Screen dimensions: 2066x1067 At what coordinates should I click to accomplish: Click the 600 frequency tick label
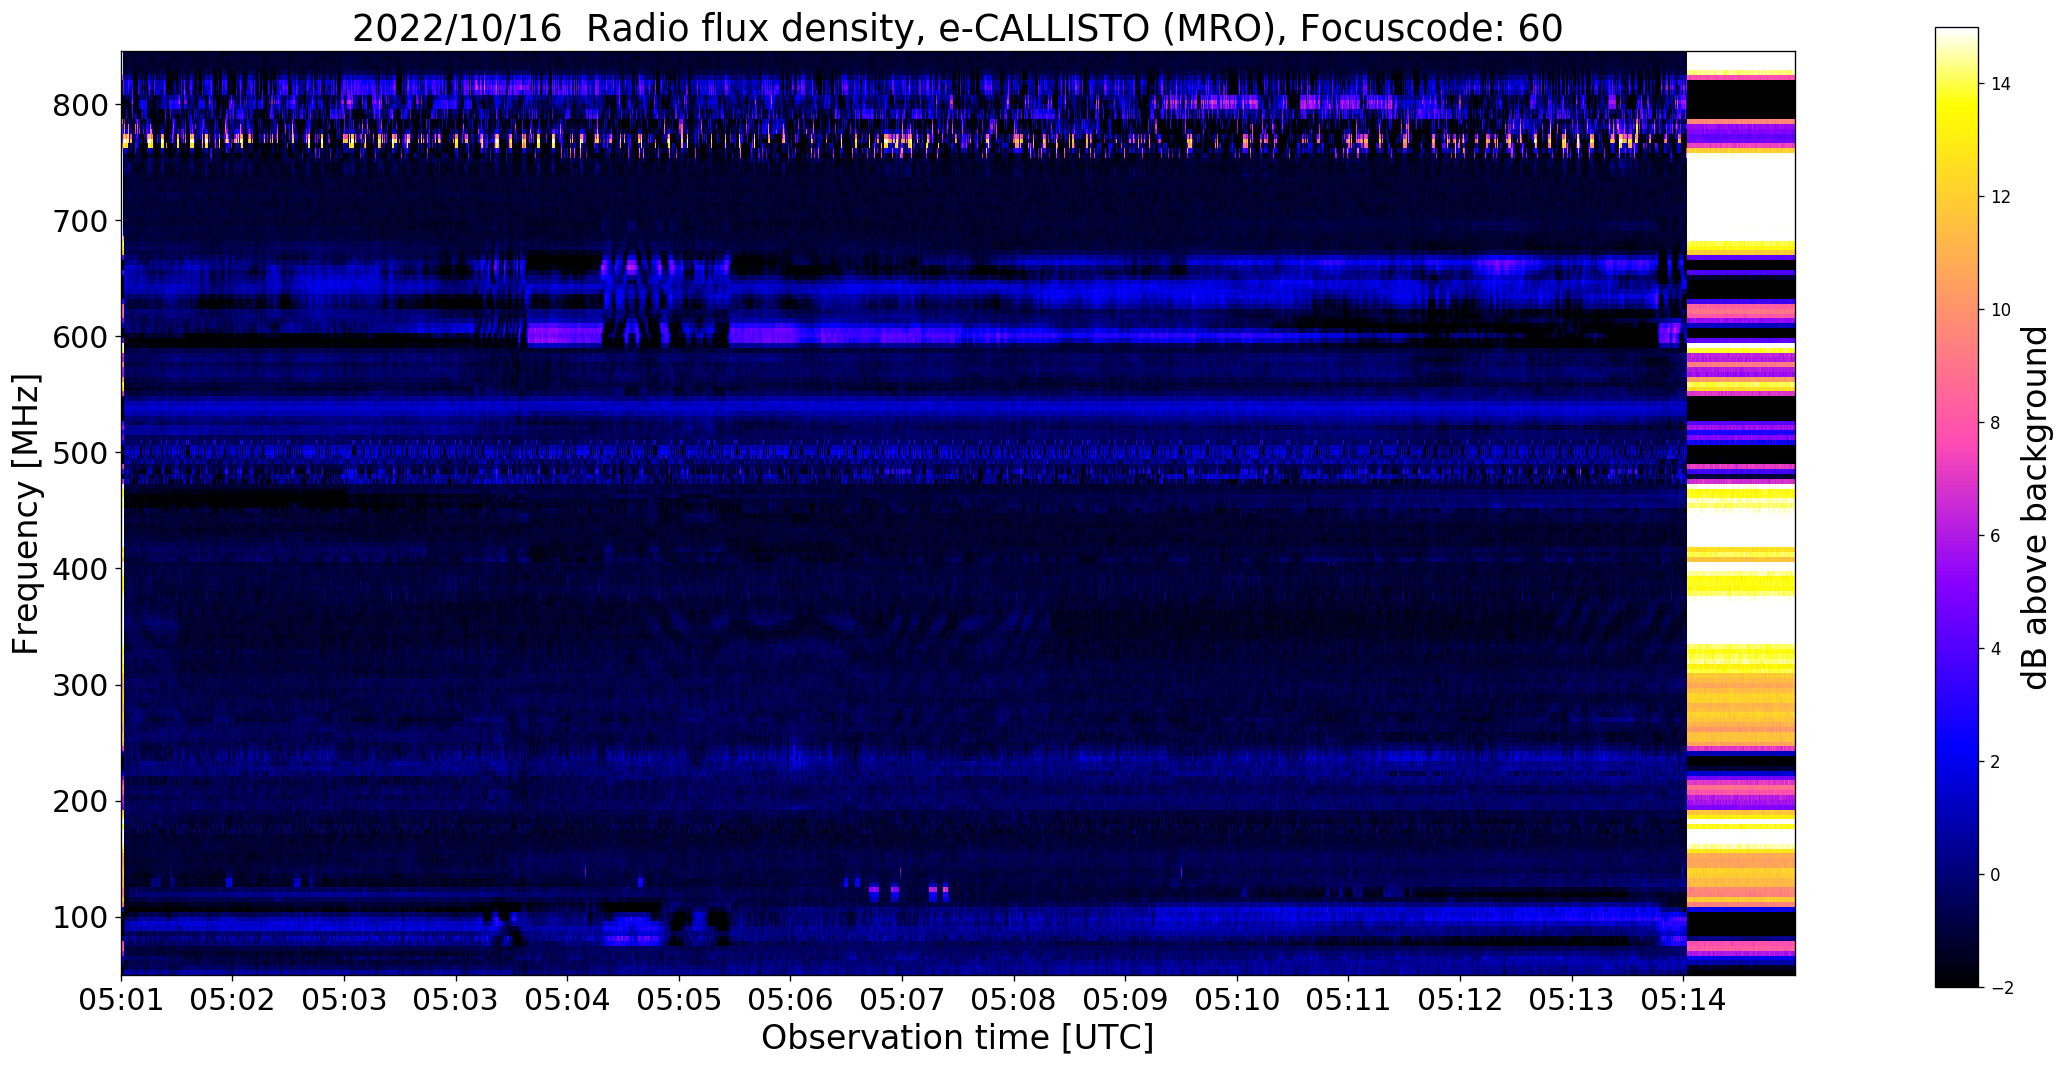(80, 337)
